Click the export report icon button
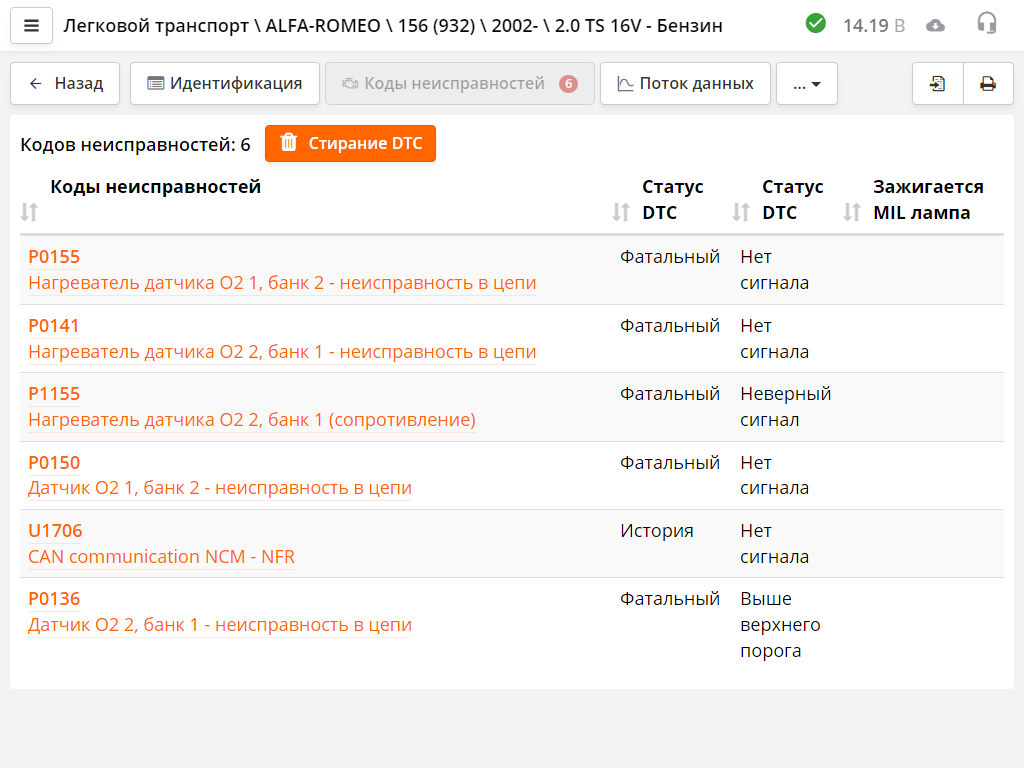The width and height of the screenshot is (1024, 768). pos(938,84)
